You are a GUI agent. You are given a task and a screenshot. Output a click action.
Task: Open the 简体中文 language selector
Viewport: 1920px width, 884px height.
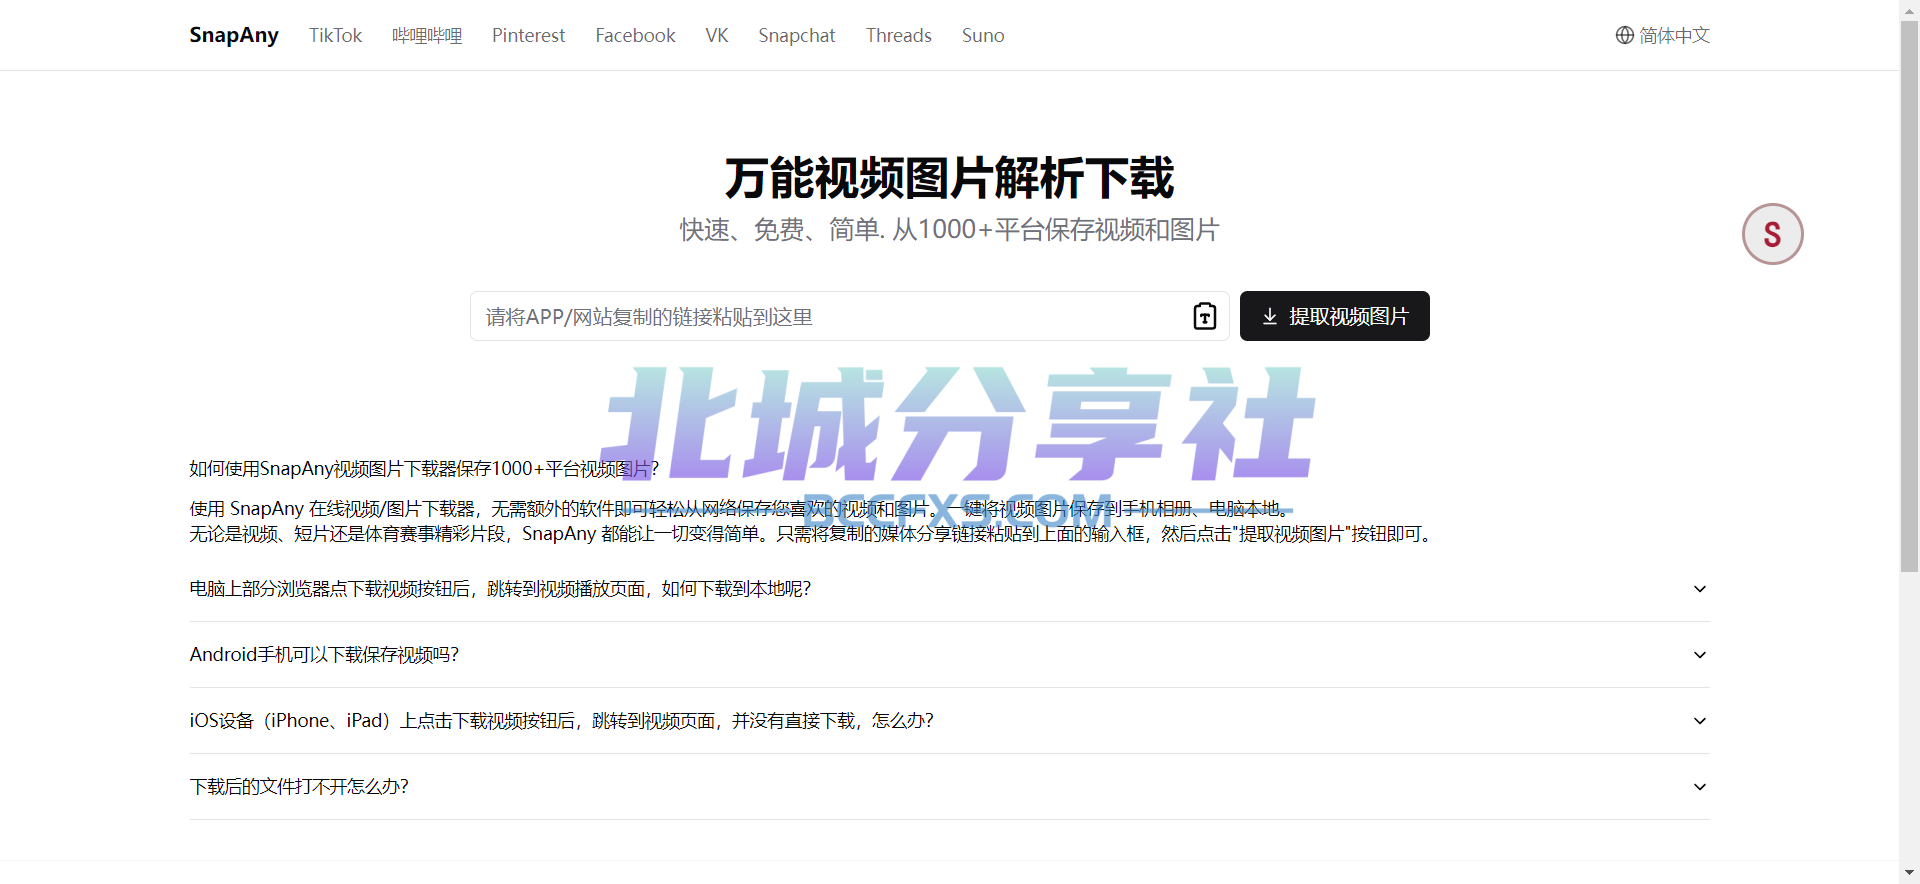click(1663, 35)
